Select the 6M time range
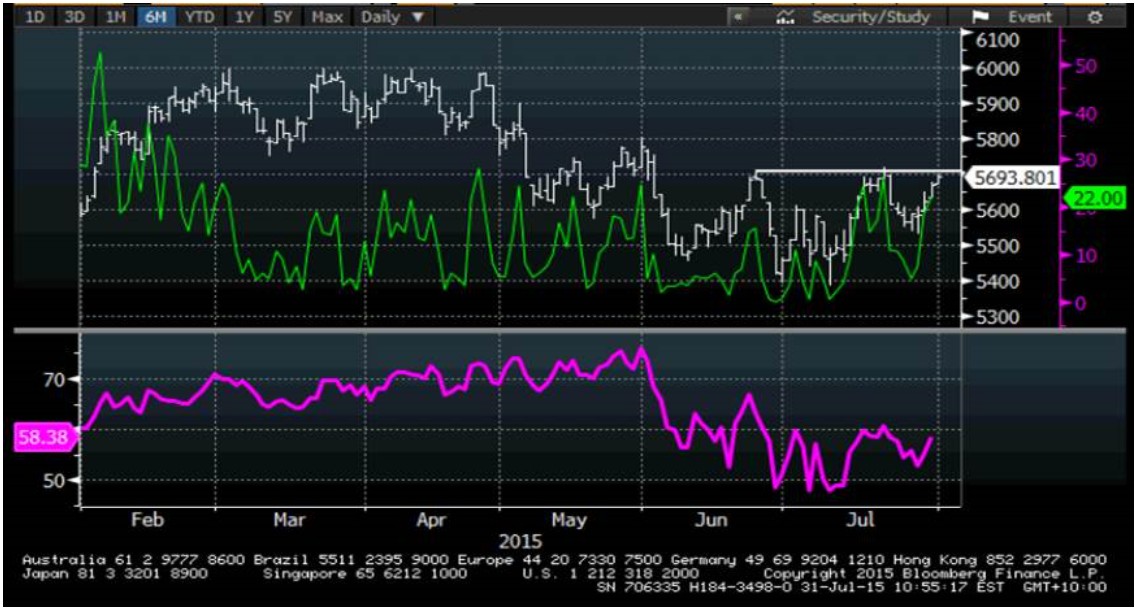 click(x=155, y=17)
